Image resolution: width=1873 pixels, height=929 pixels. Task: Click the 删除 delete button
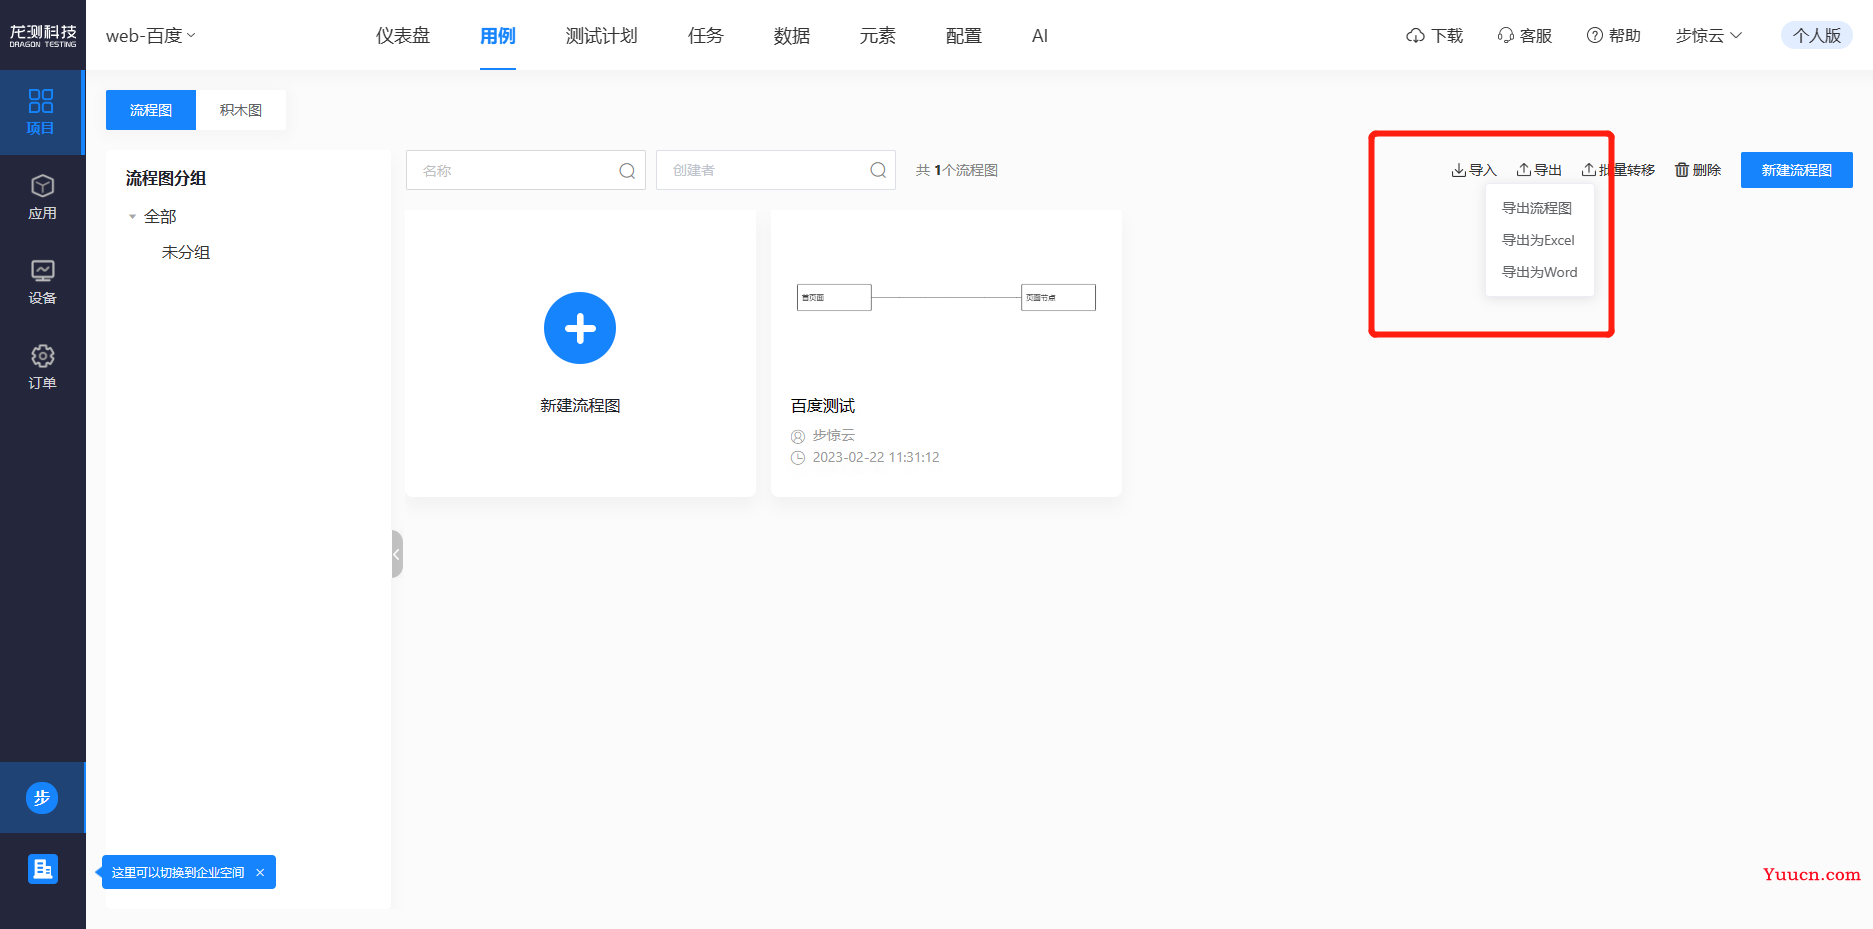pyautogui.click(x=1698, y=170)
